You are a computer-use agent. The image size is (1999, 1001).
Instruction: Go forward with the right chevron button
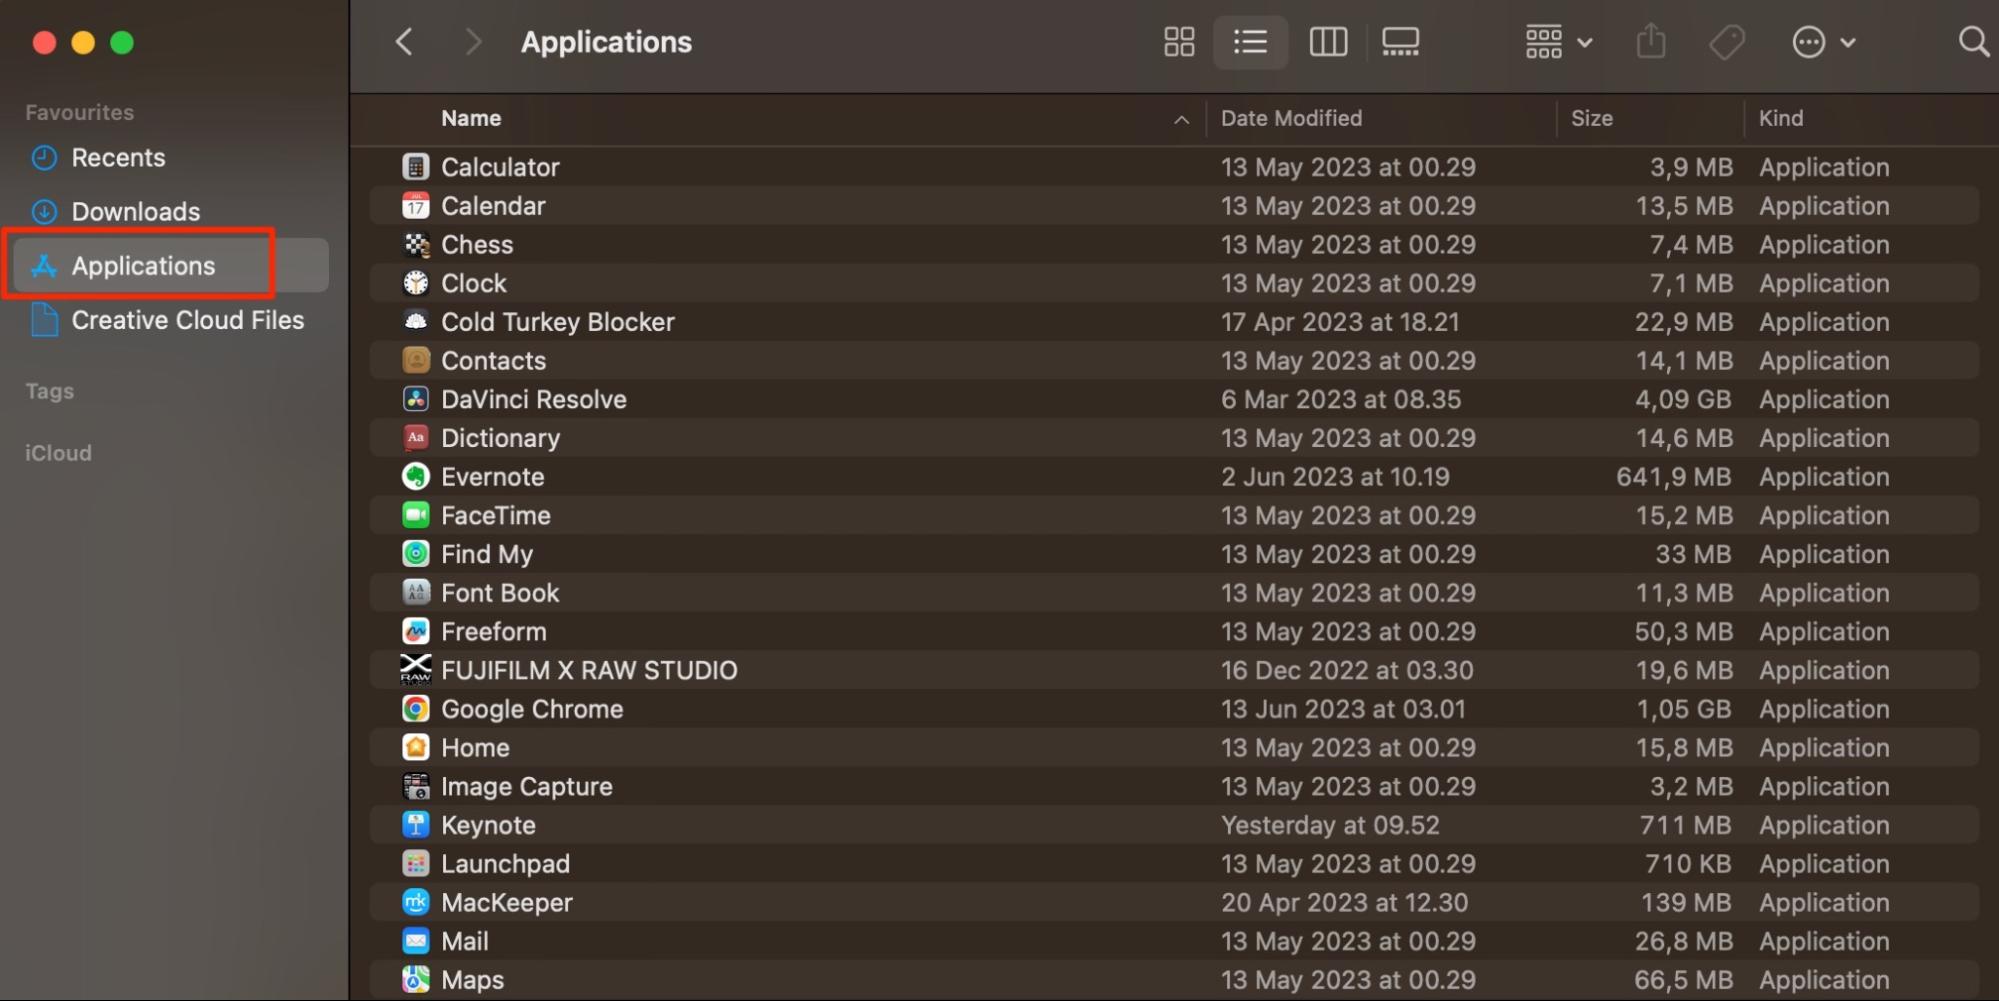click(x=473, y=42)
